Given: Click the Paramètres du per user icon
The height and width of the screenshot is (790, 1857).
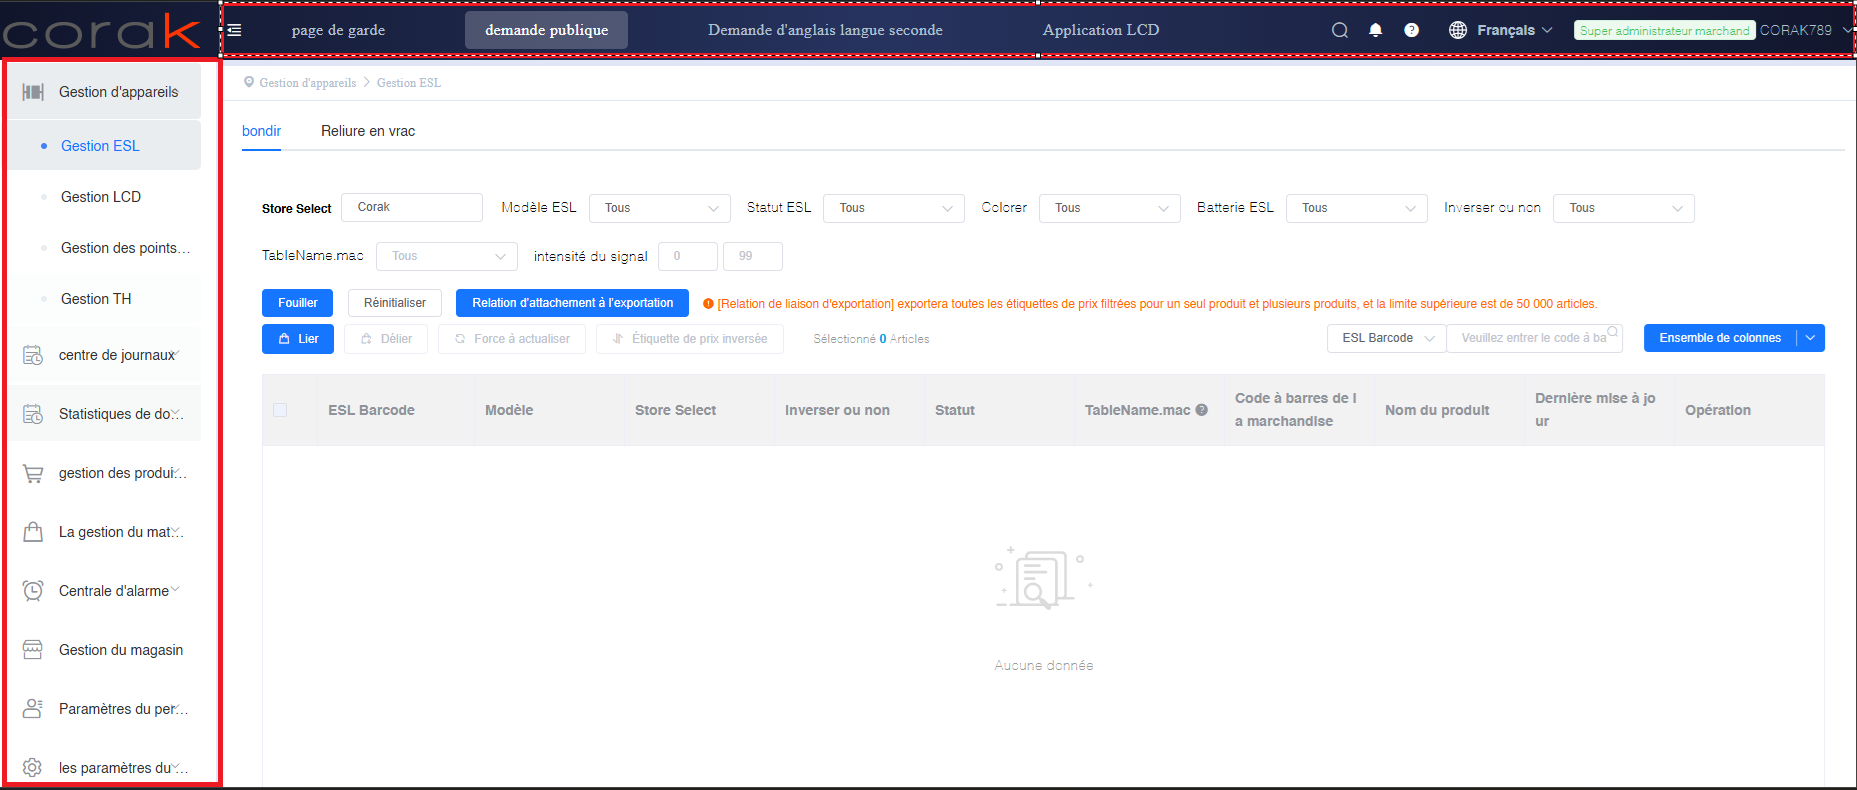Looking at the screenshot, I should [x=33, y=709].
